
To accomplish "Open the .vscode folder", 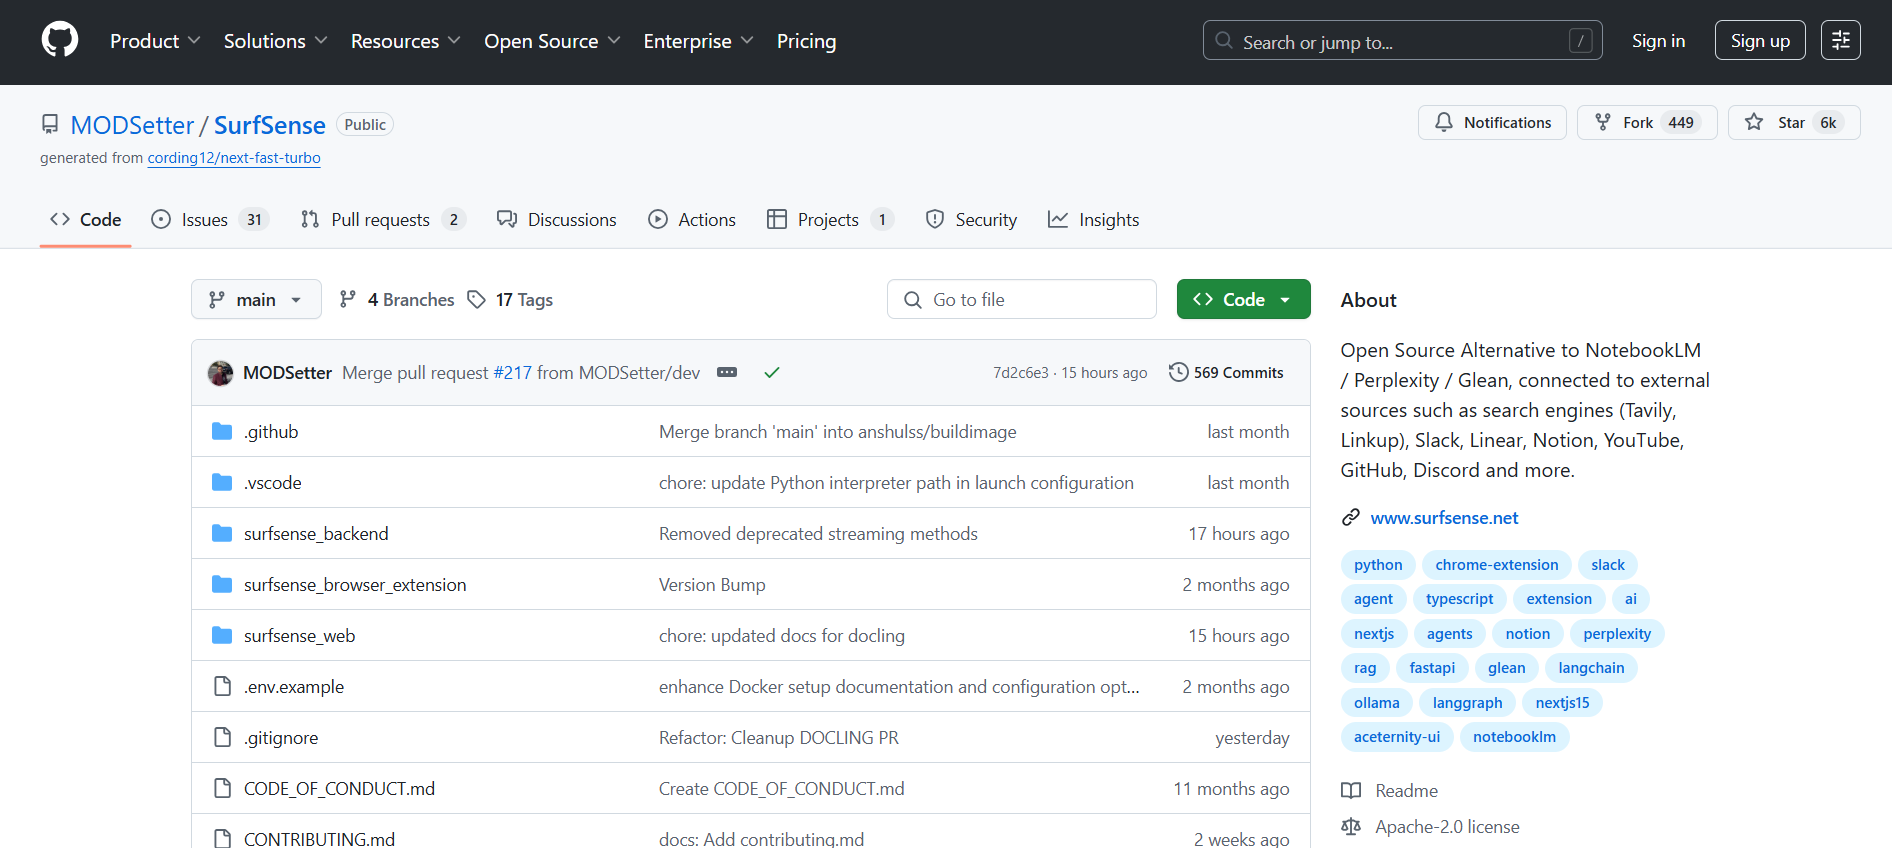I will tap(273, 483).
